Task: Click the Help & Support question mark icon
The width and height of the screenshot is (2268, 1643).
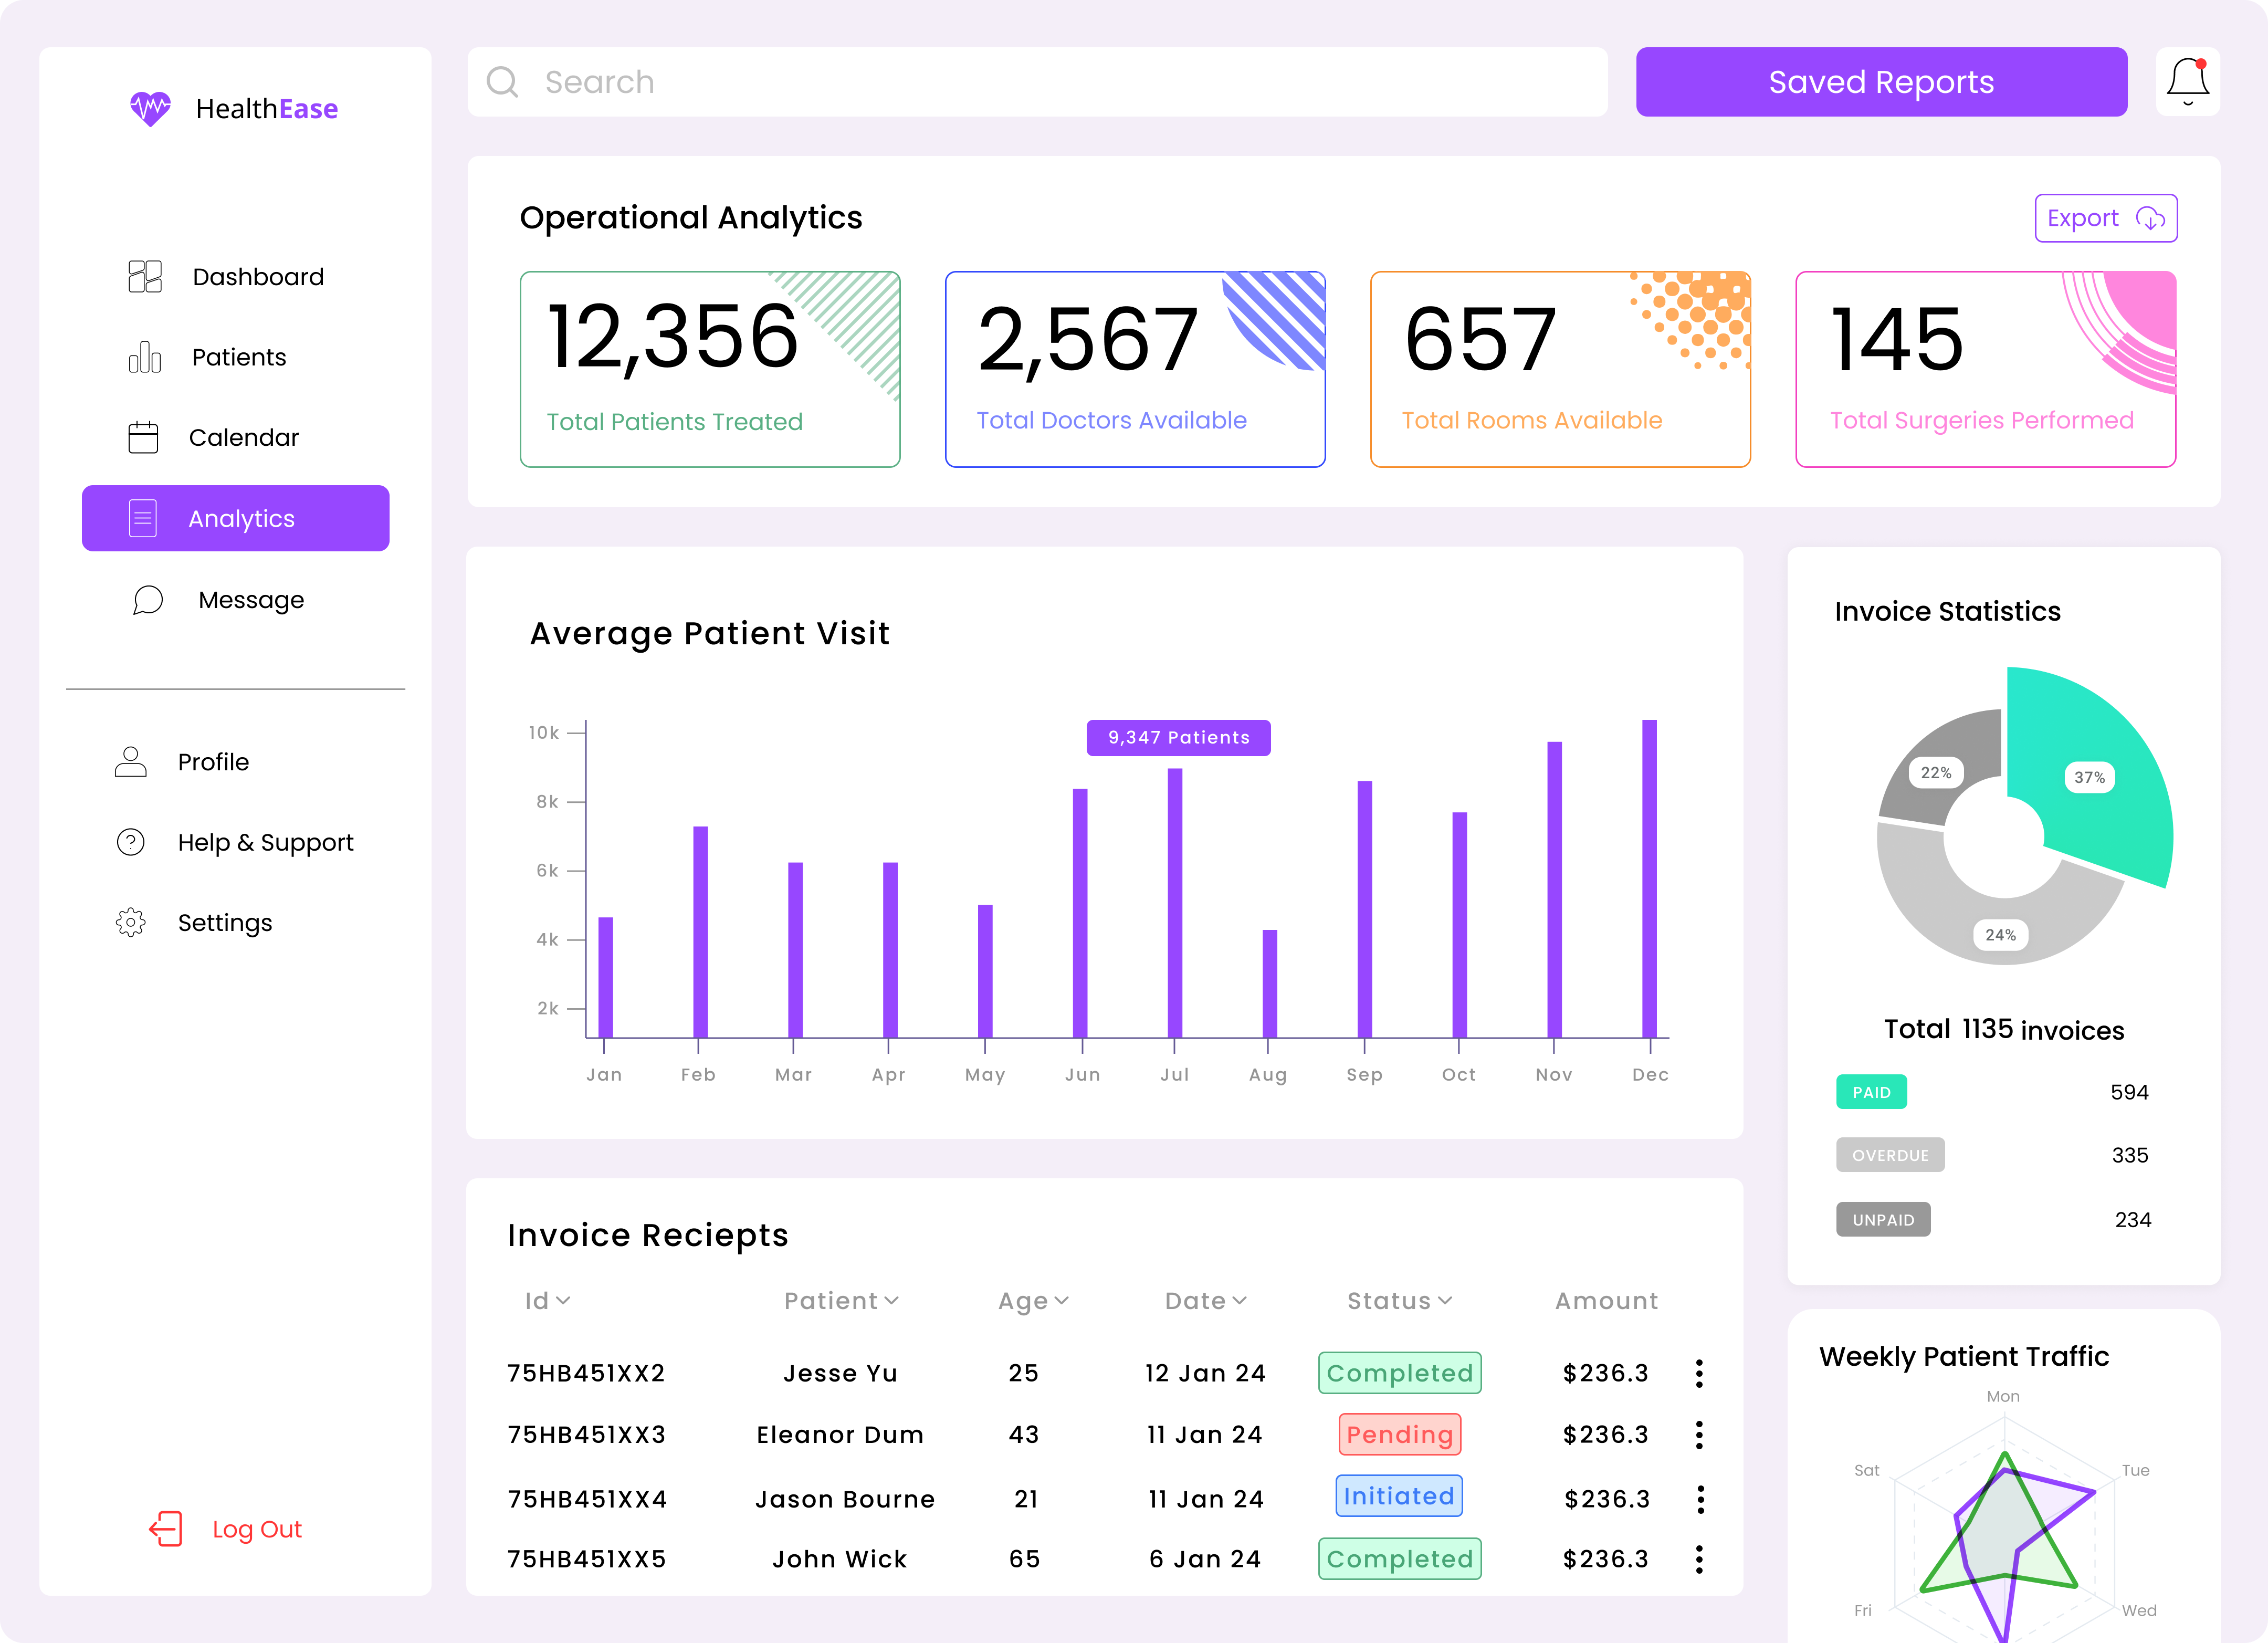Action: [131, 842]
